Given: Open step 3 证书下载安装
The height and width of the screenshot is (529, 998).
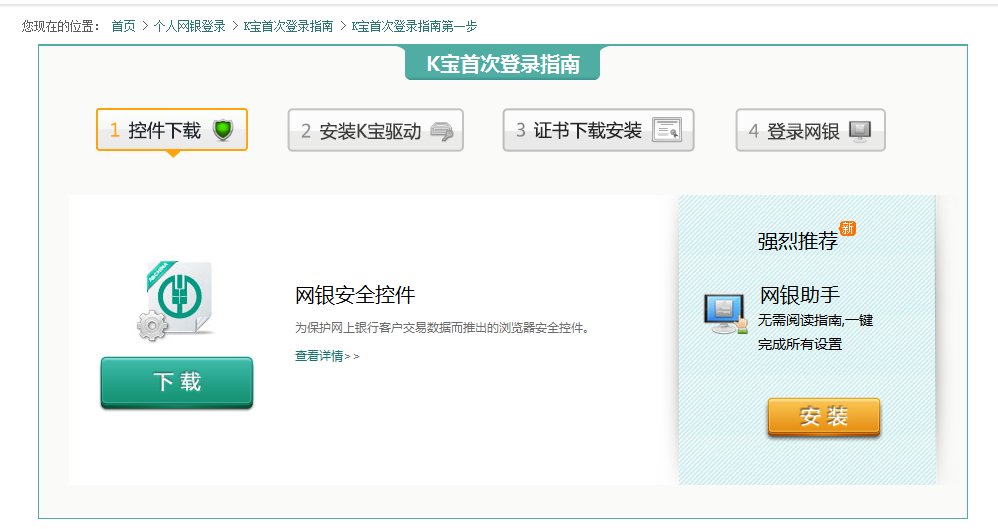Looking at the screenshot, I should click(x=598, y=130).
